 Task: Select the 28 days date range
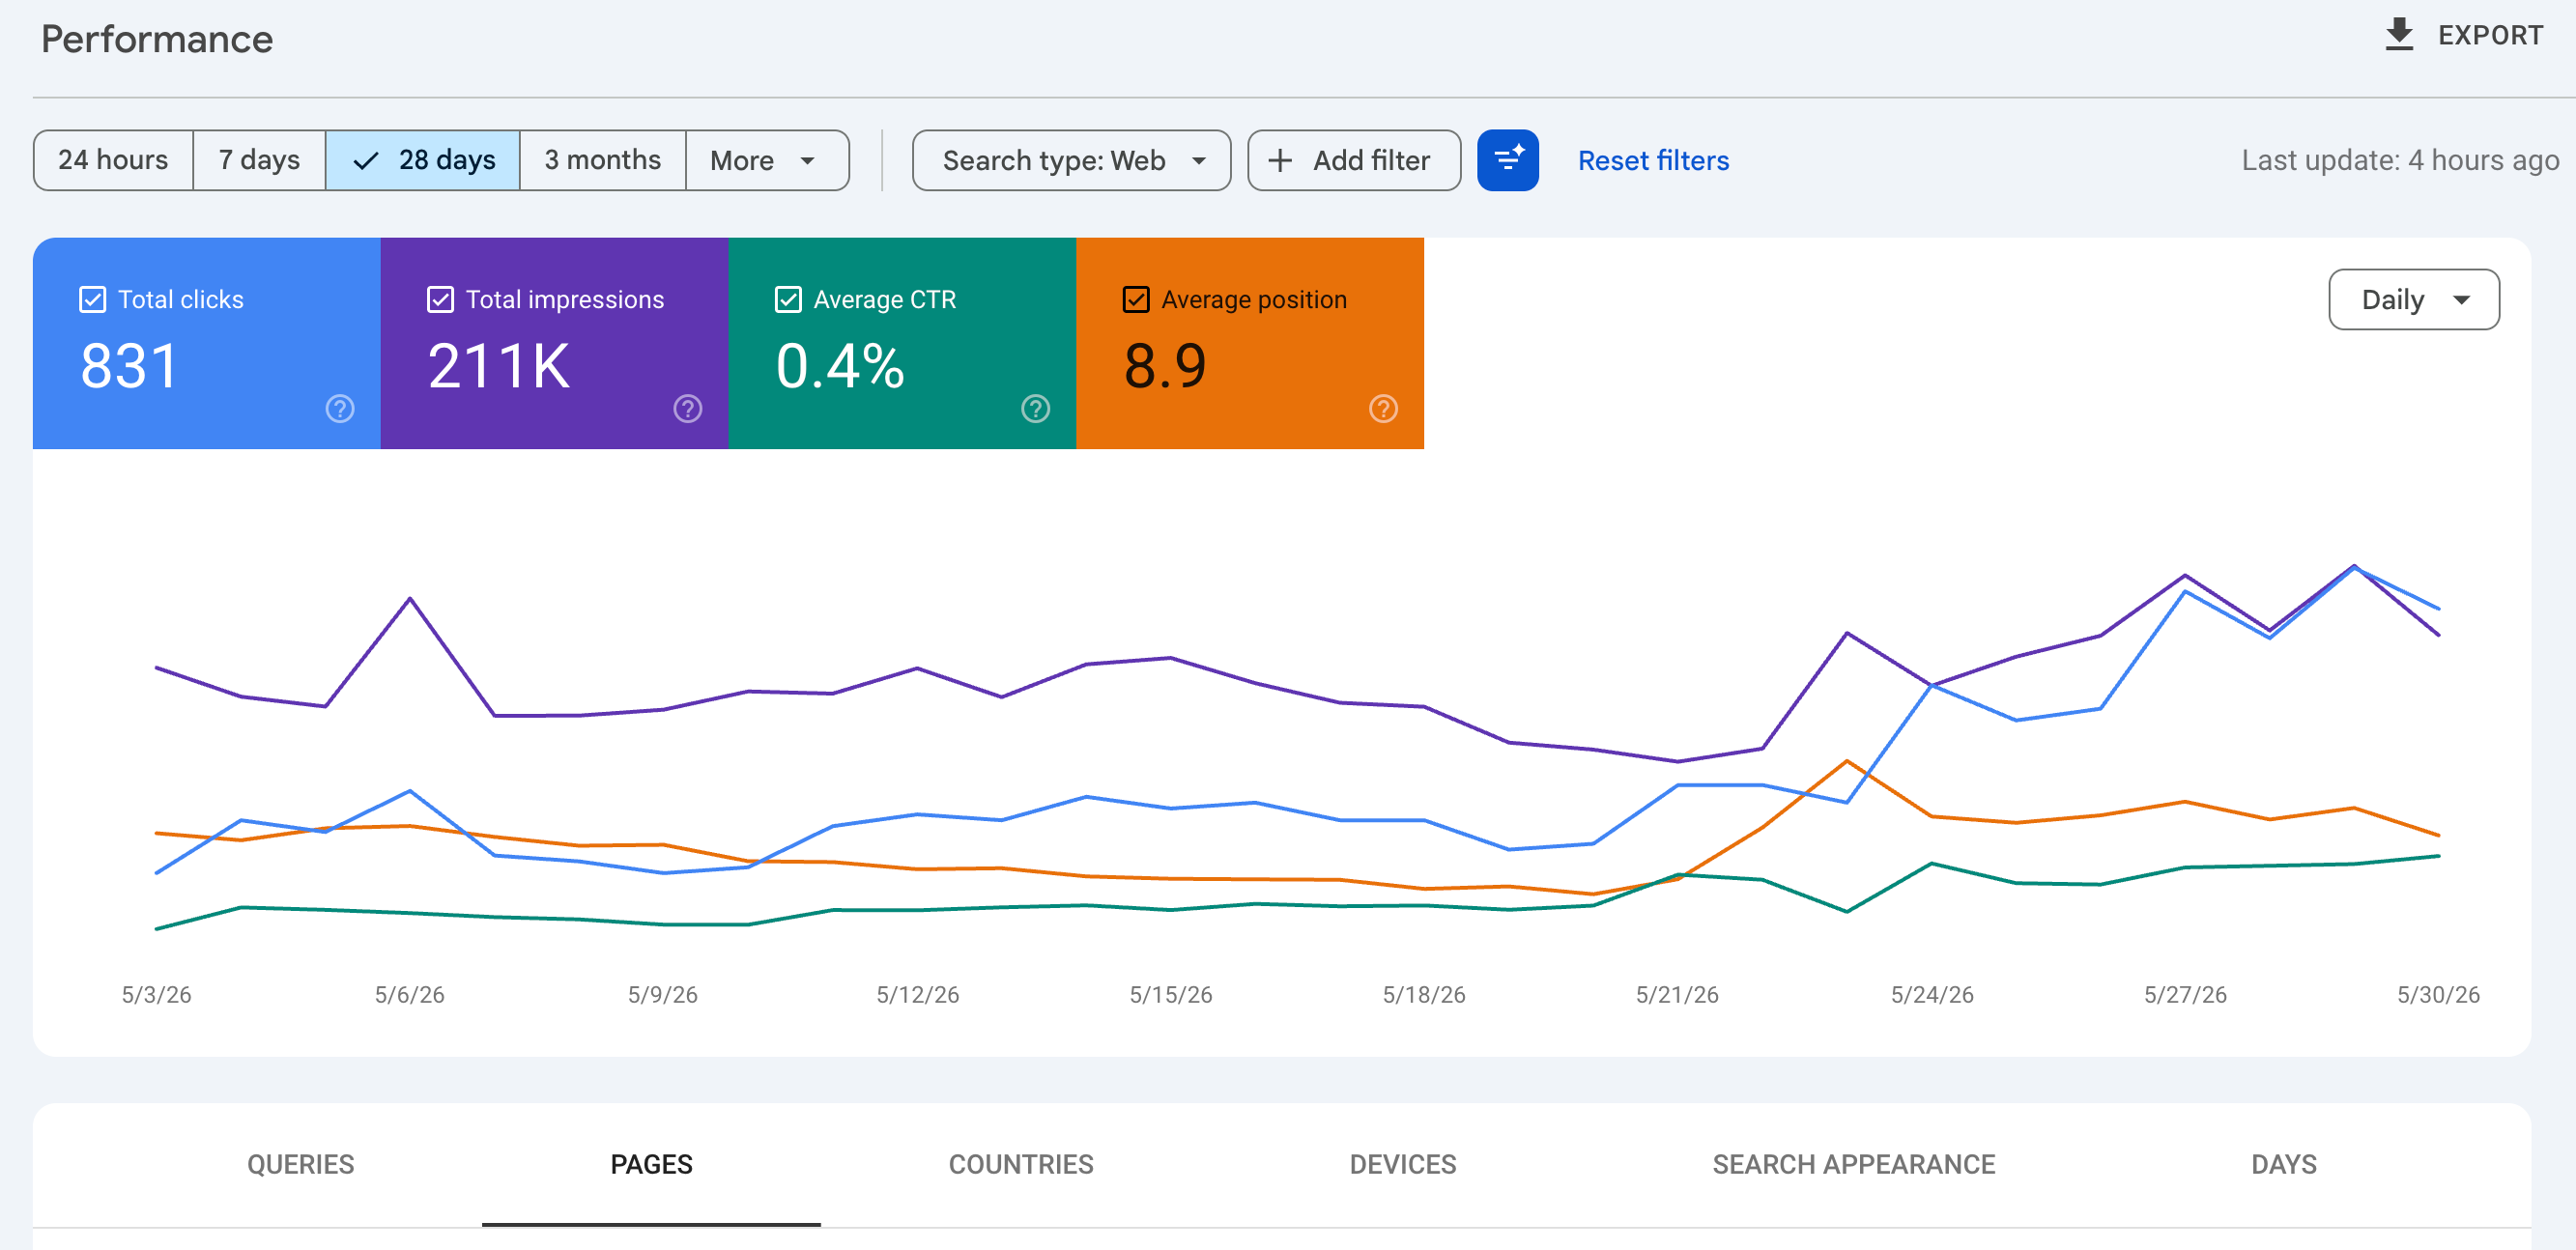(423, 160)
